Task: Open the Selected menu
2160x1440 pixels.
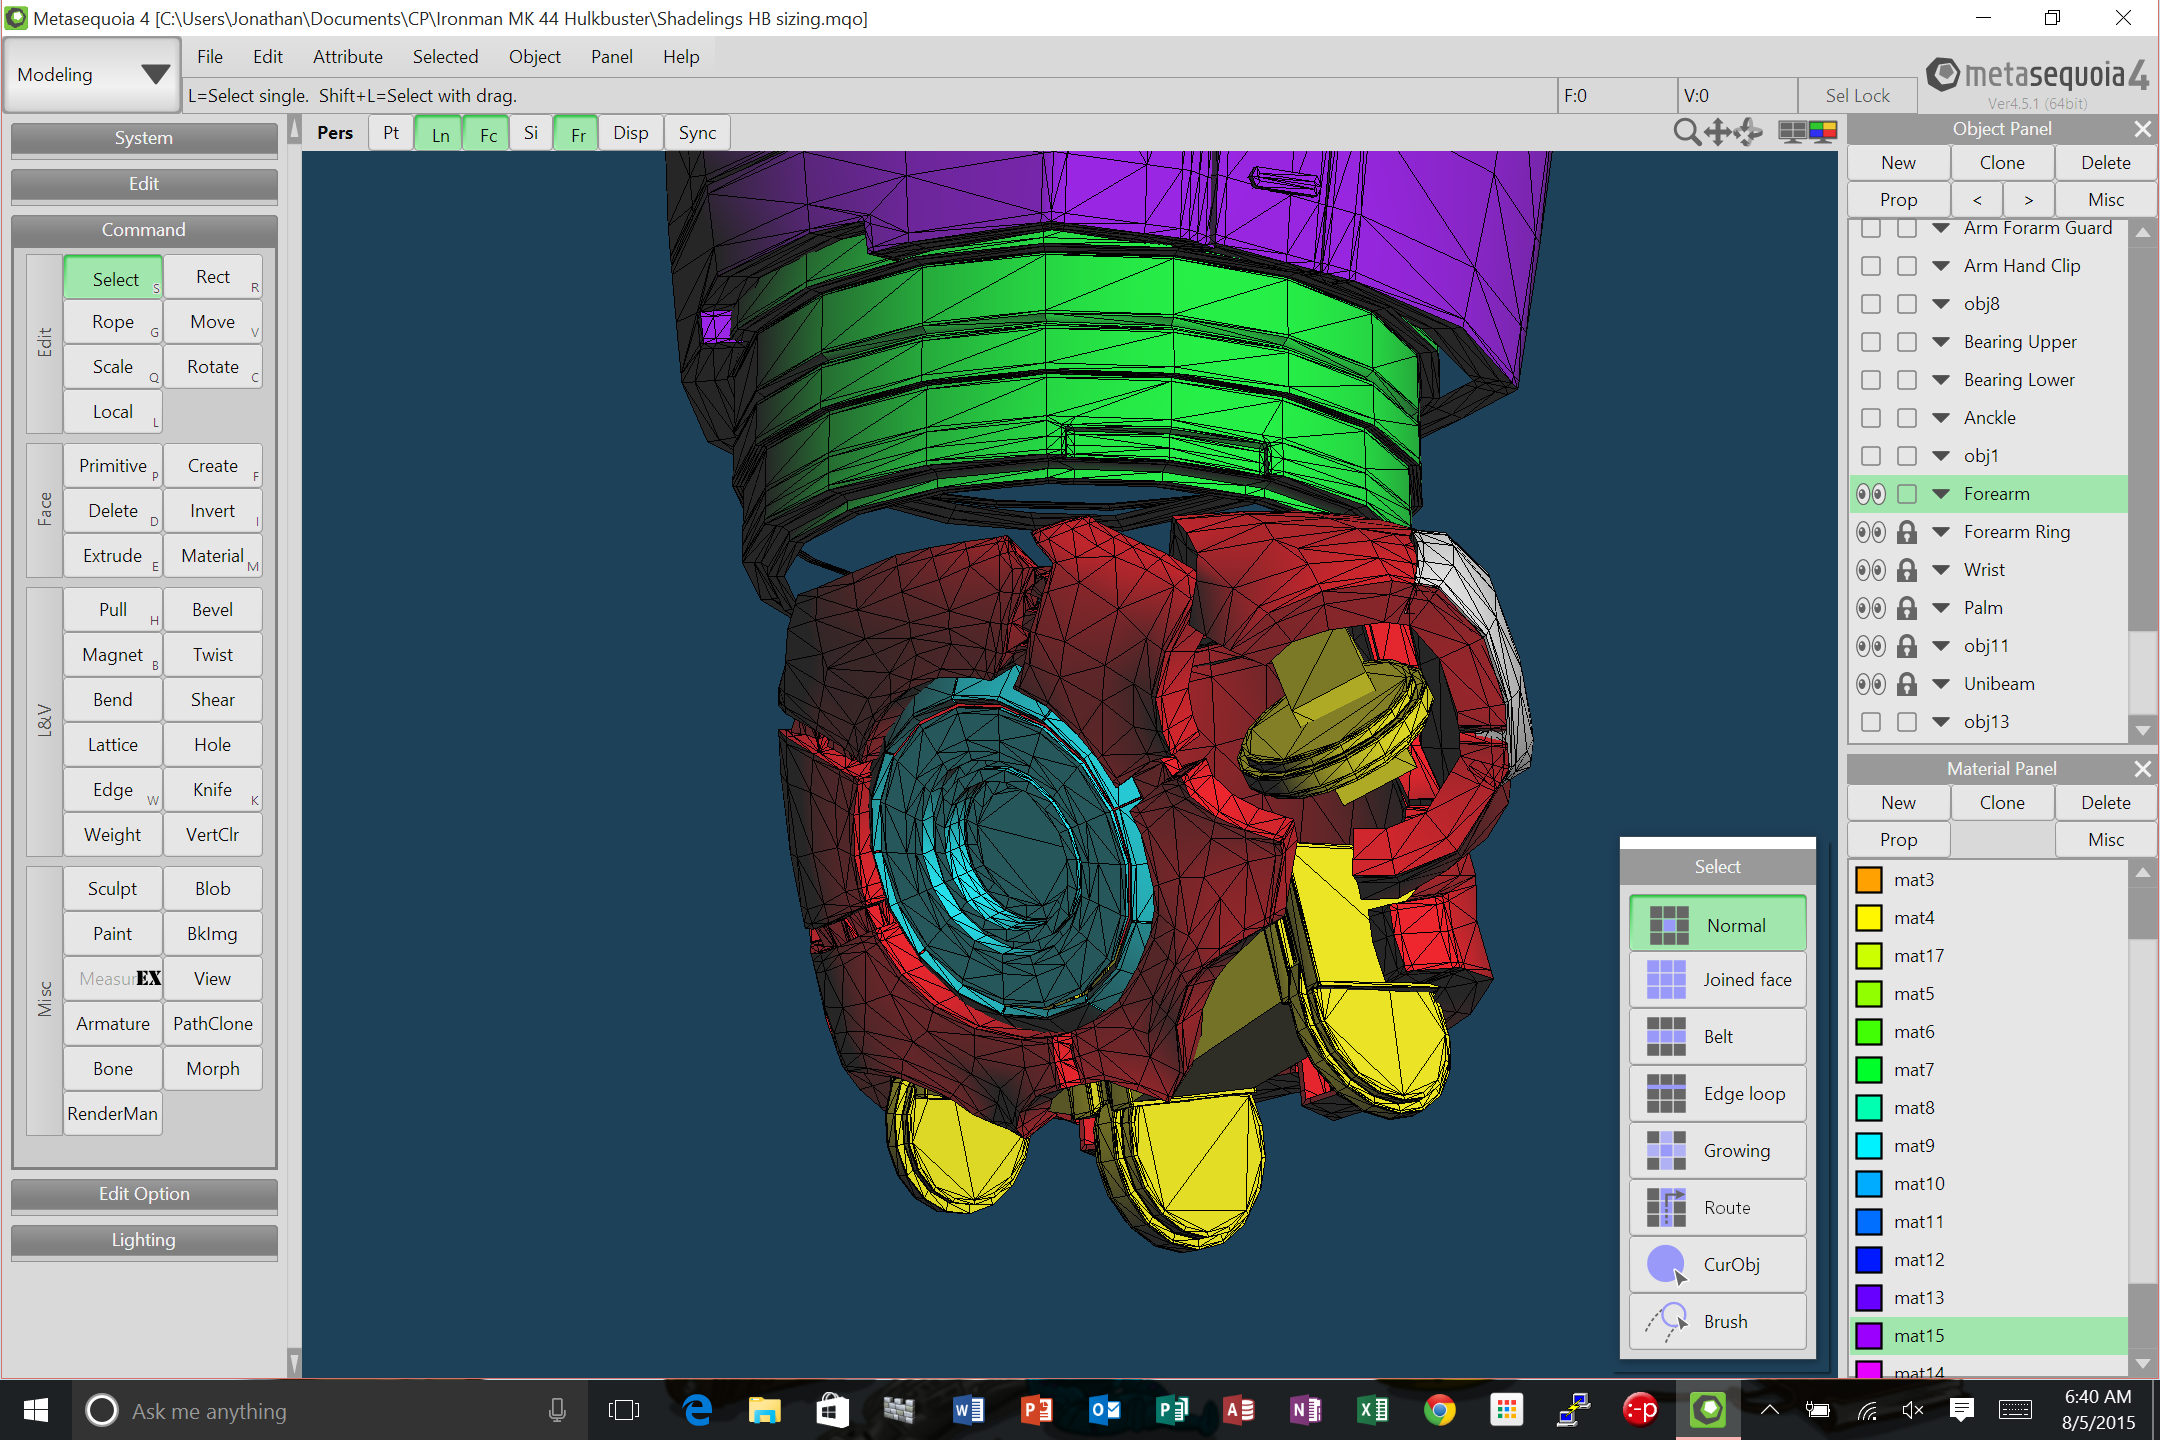Action: (445, 57)
